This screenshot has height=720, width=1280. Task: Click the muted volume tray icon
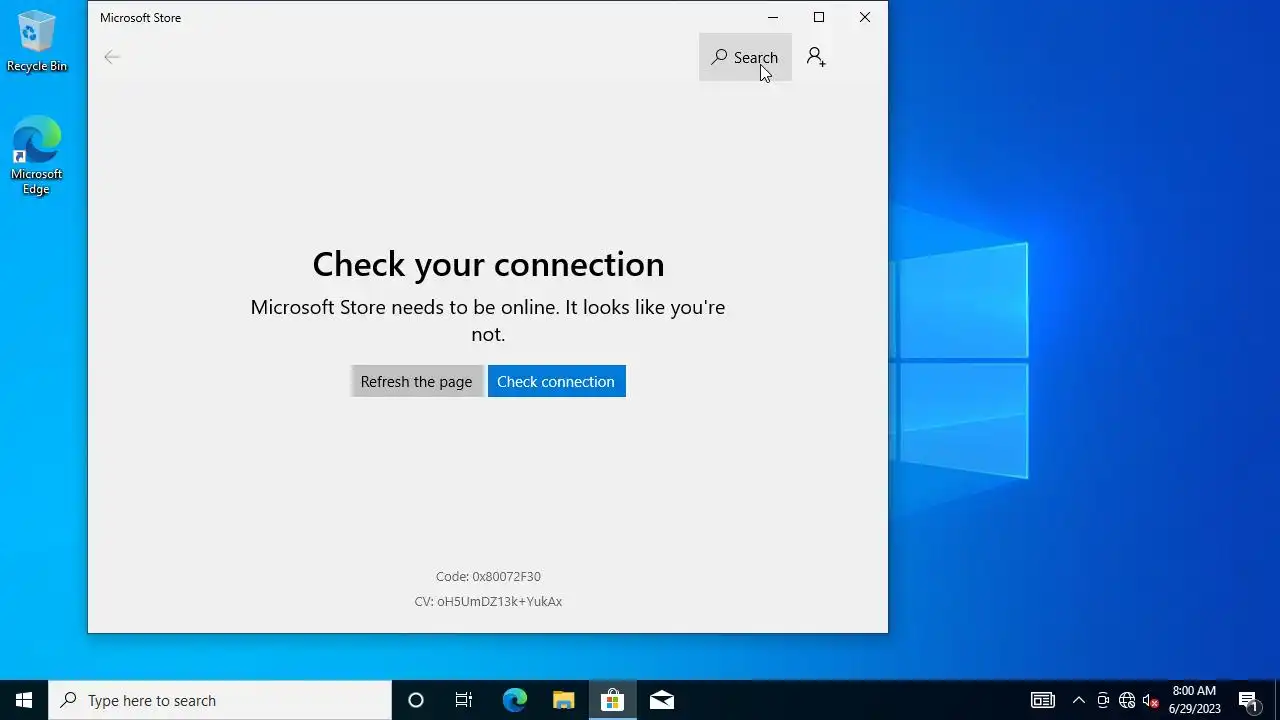[x=1151, y=700]
